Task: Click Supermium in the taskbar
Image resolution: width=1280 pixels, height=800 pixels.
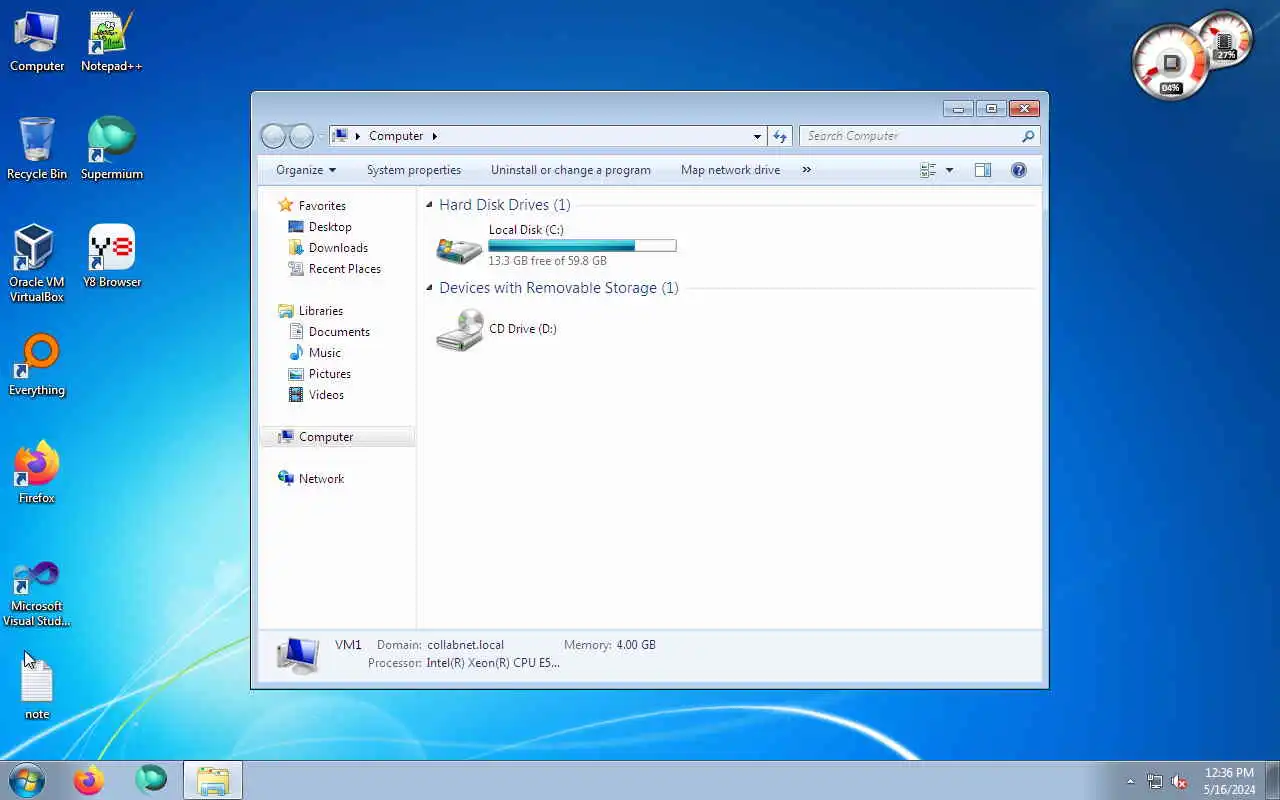Action: [151, 780]
